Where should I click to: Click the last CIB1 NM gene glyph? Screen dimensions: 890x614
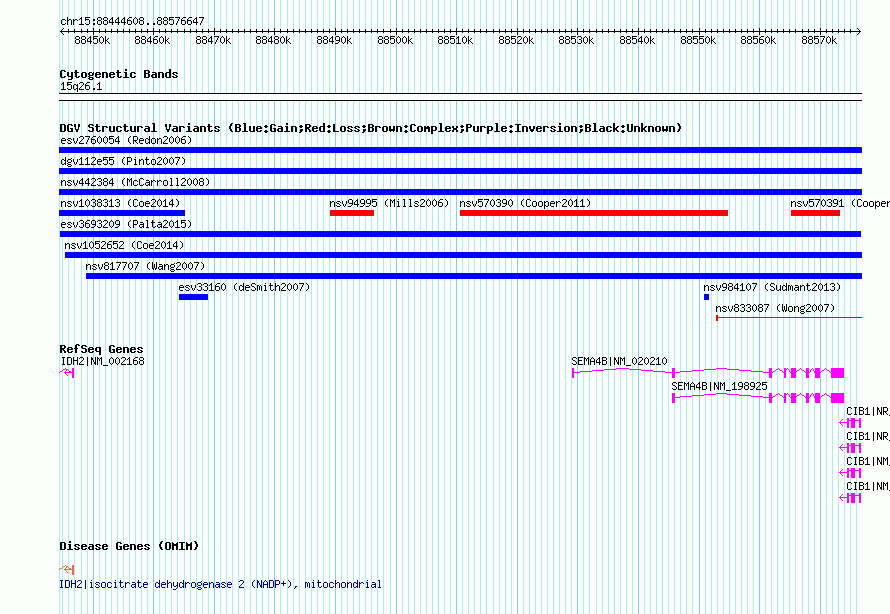pyautogui.click(x=850, y=498)
